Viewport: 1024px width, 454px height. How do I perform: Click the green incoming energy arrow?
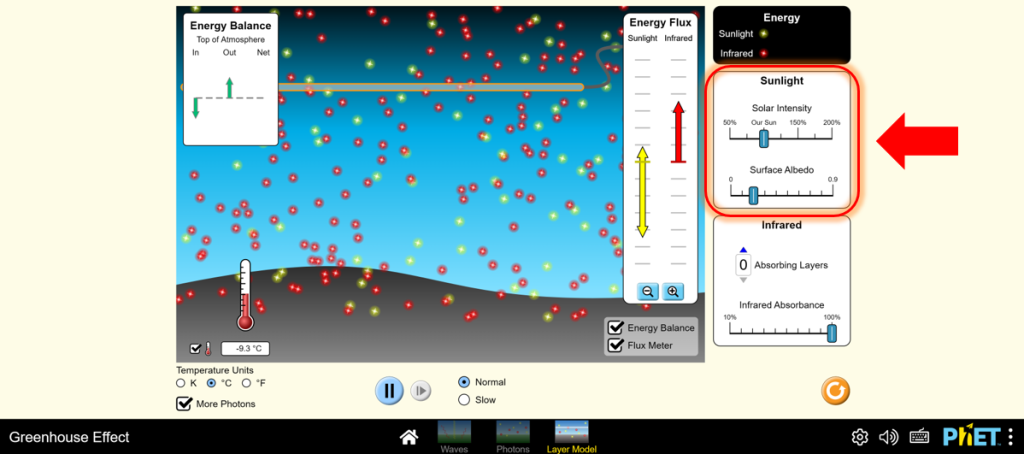195,108
